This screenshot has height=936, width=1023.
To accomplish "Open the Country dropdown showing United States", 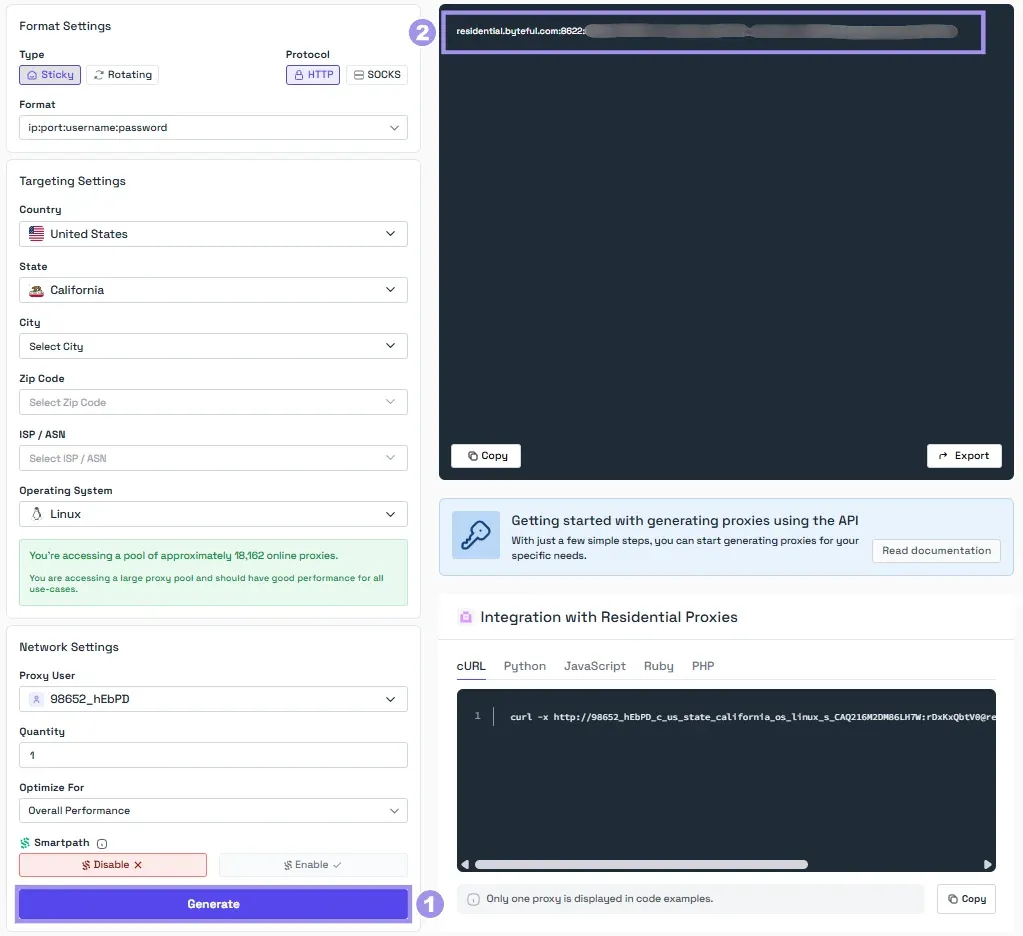I will 213,234.
